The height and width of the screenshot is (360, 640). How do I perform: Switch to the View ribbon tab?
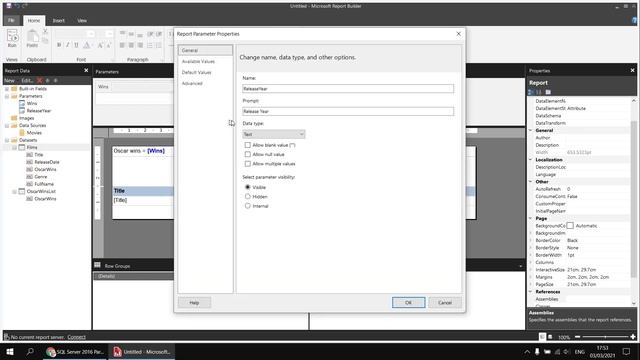click(82, 20)
